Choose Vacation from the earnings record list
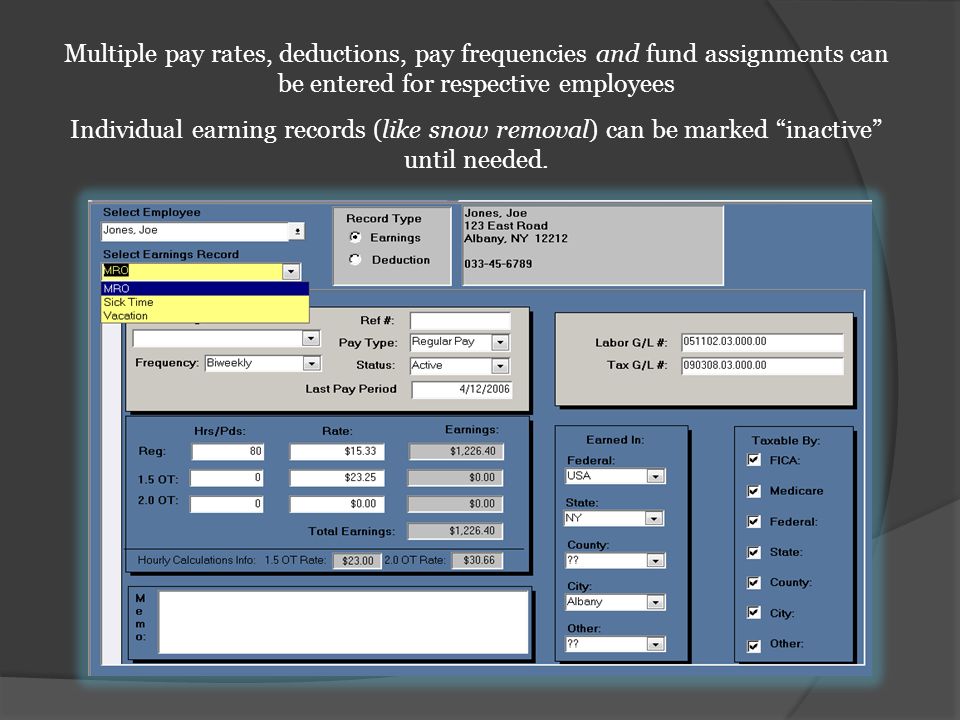 pos(204,315)
